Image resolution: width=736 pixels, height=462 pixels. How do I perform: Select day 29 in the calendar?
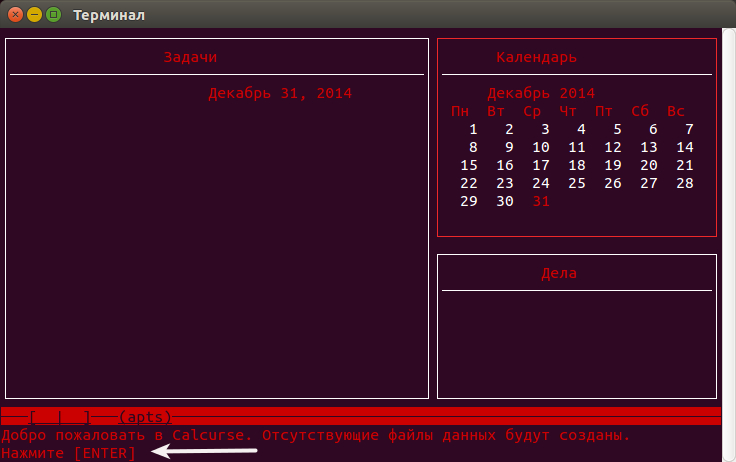pos(469,201)
